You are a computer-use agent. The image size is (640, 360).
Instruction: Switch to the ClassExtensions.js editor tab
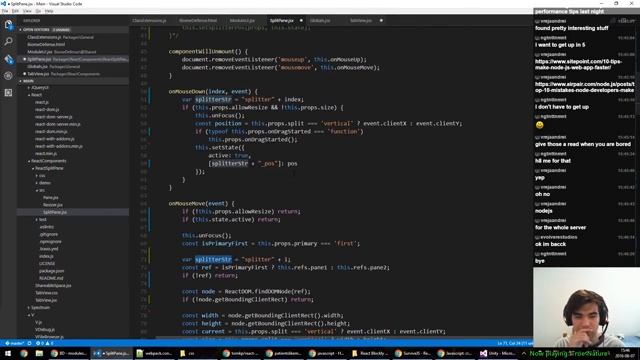click(x=149, y=20)
